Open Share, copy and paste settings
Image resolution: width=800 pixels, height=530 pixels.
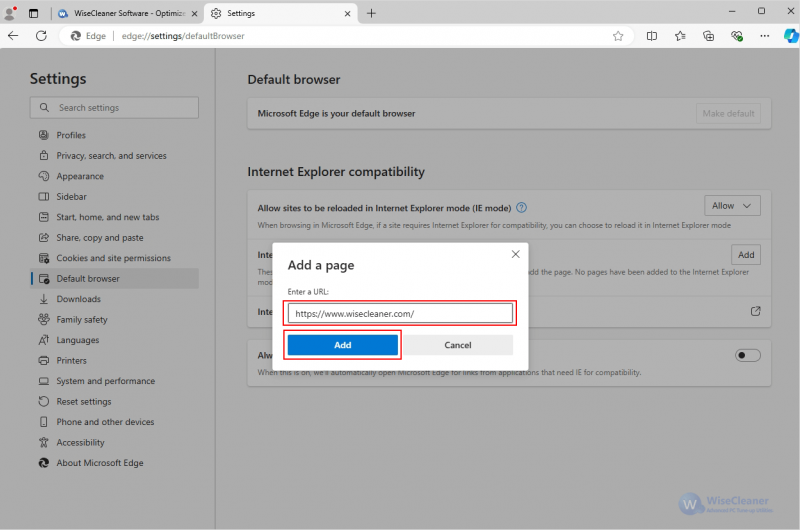pyautogui.click(x=114, y=238)
